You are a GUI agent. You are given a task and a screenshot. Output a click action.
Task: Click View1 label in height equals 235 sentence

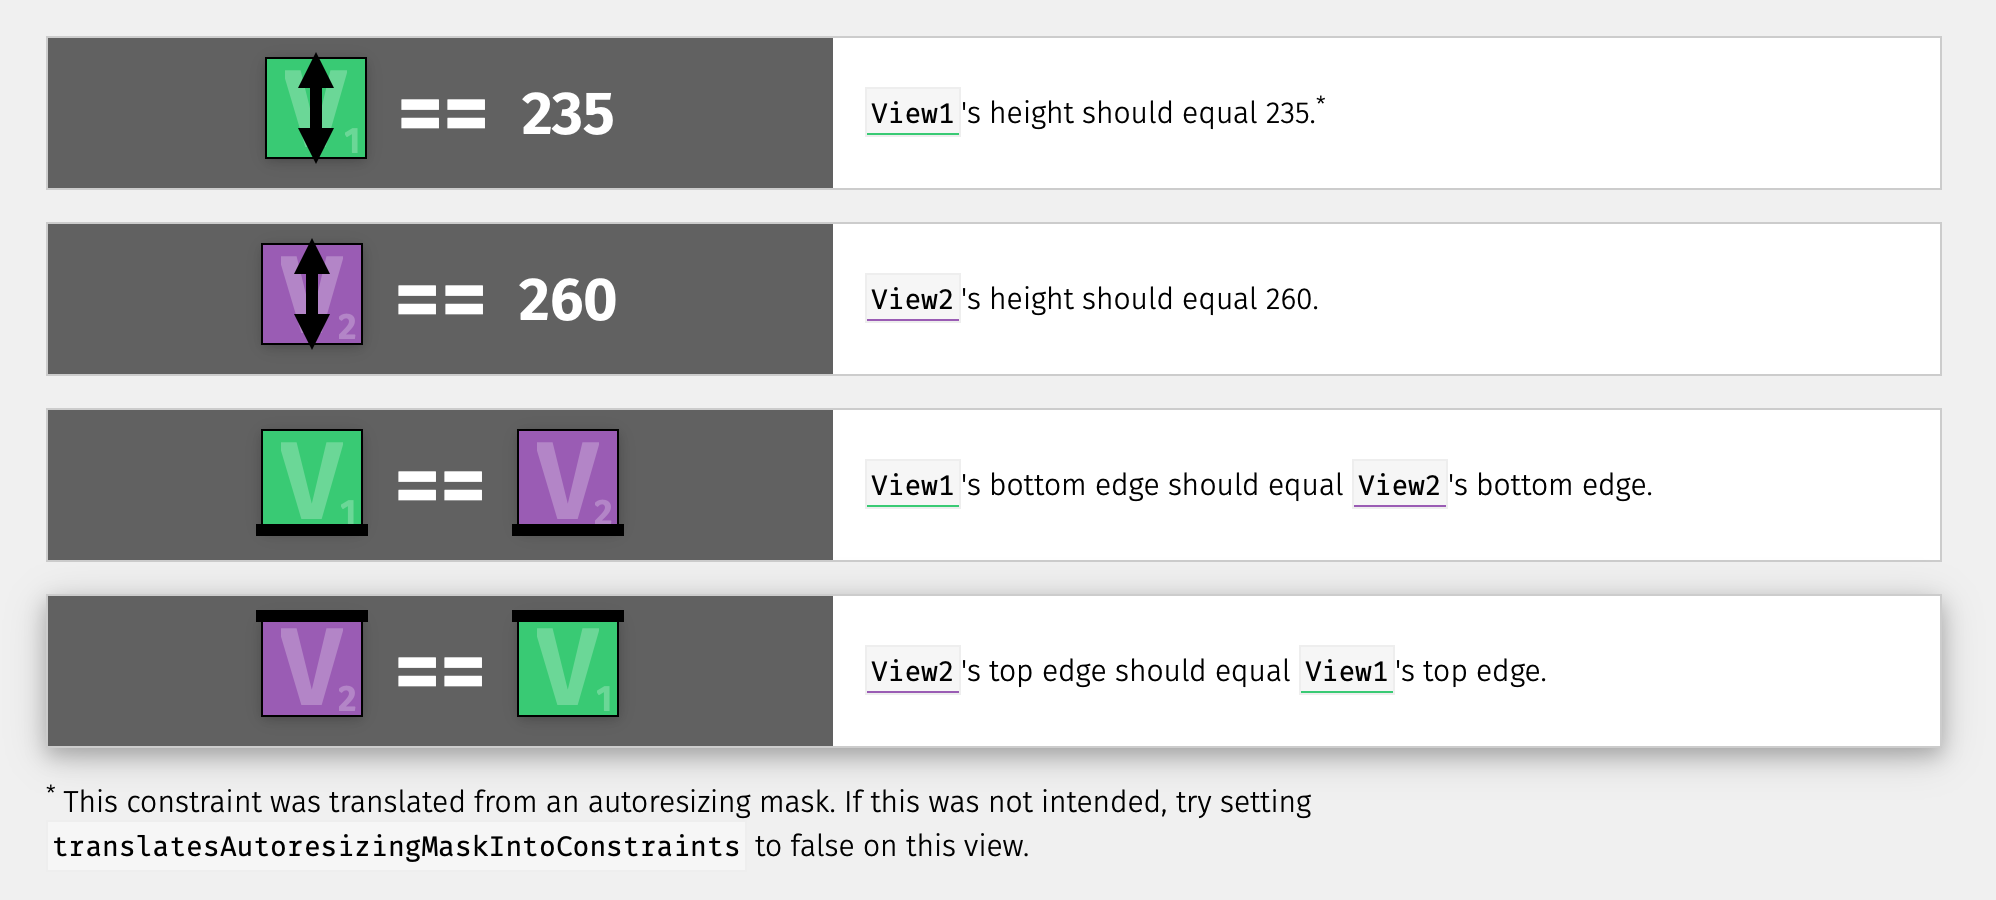click(913, 113)
